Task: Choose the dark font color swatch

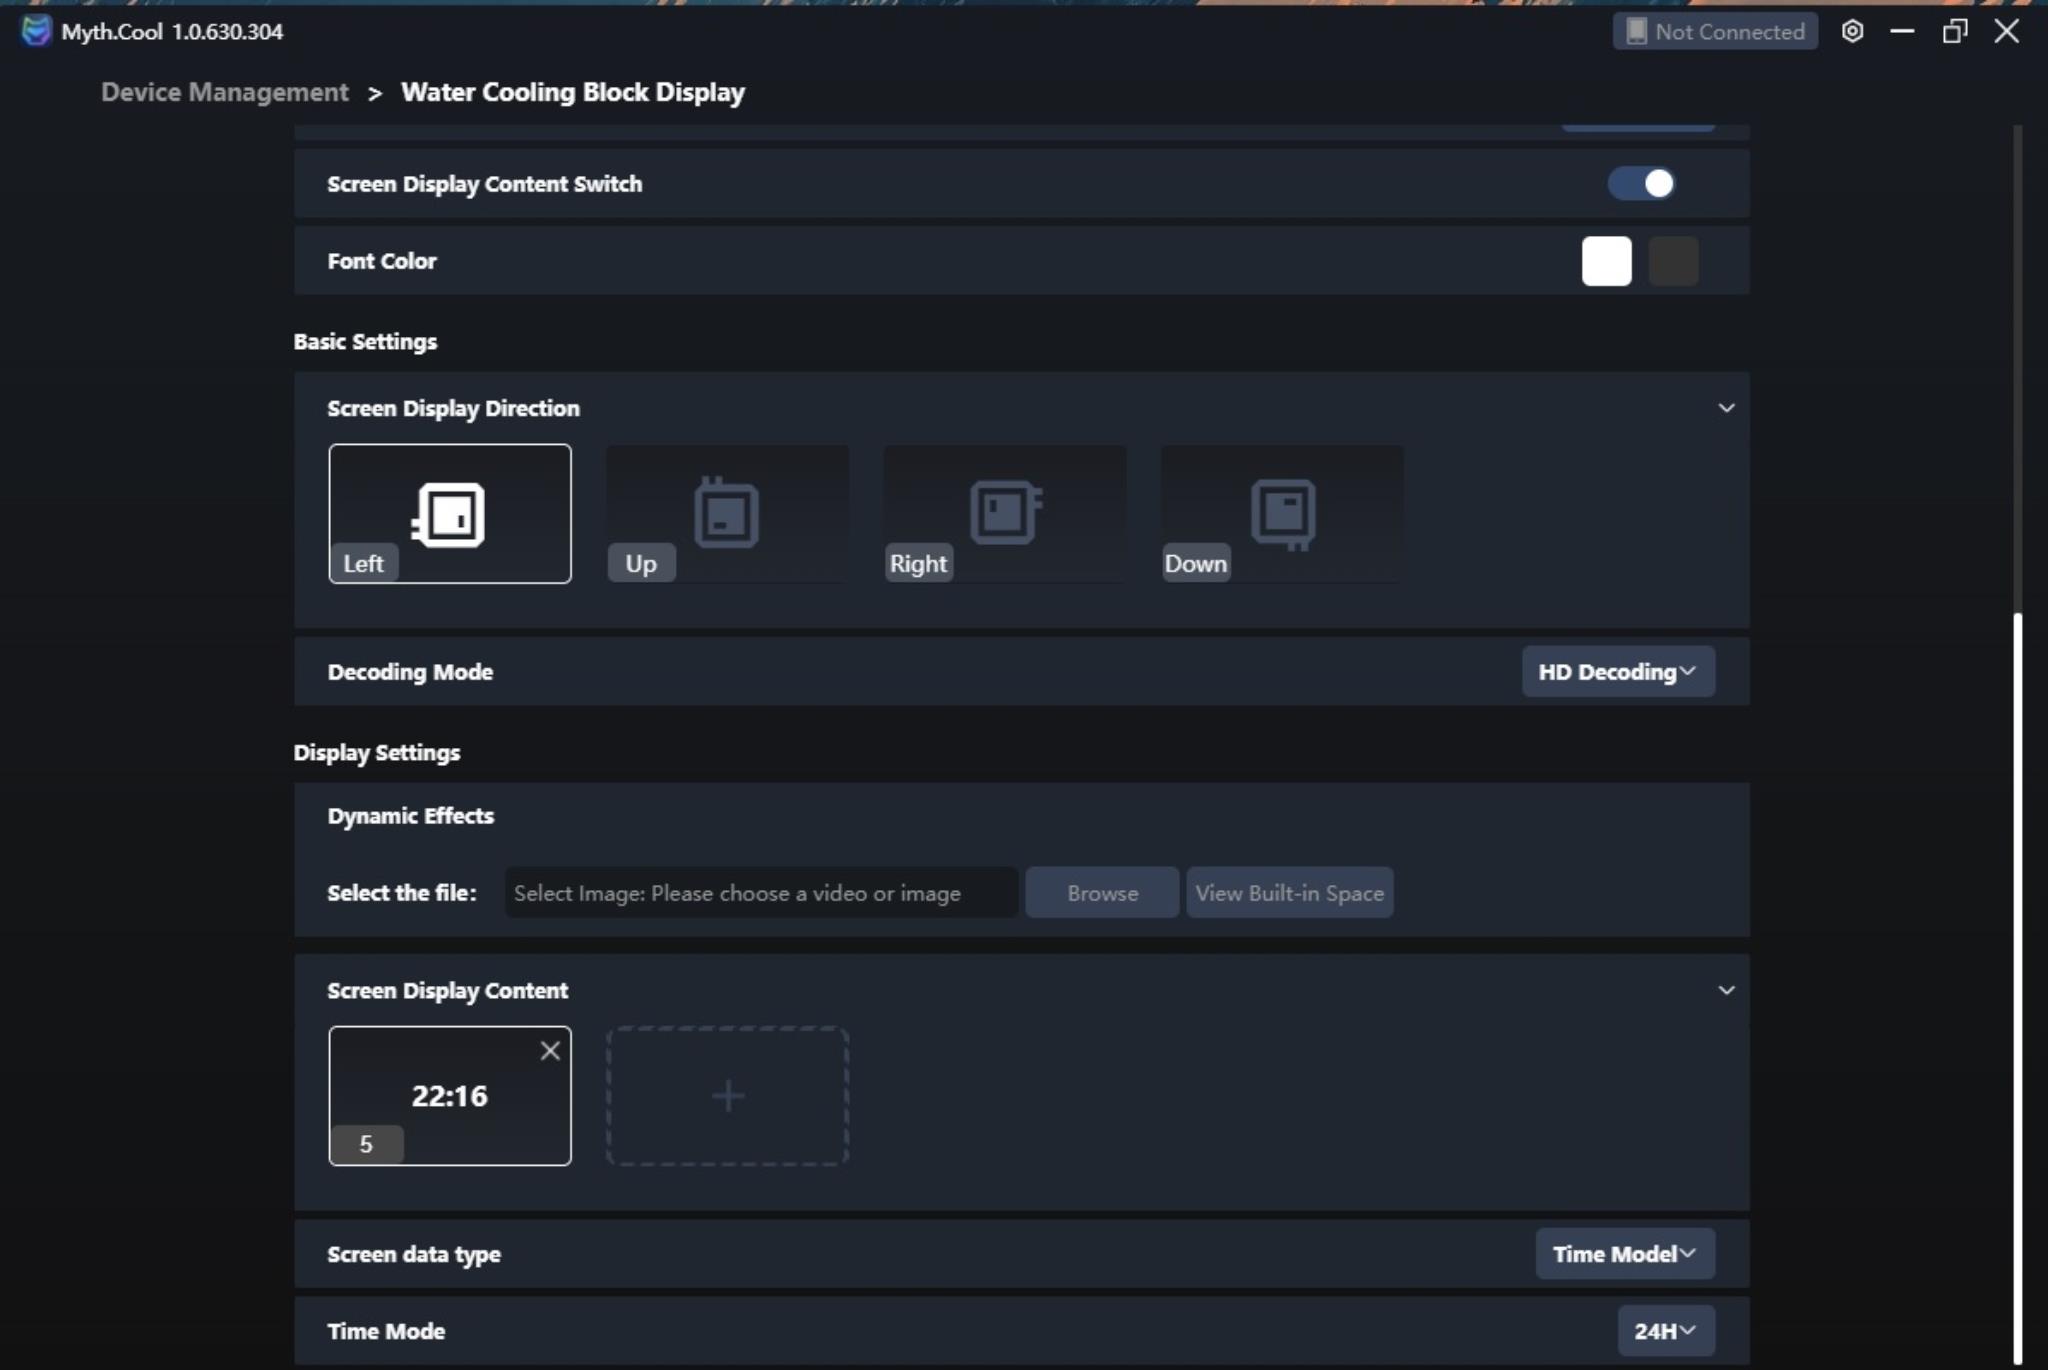Action: [x=1673, y=261]
